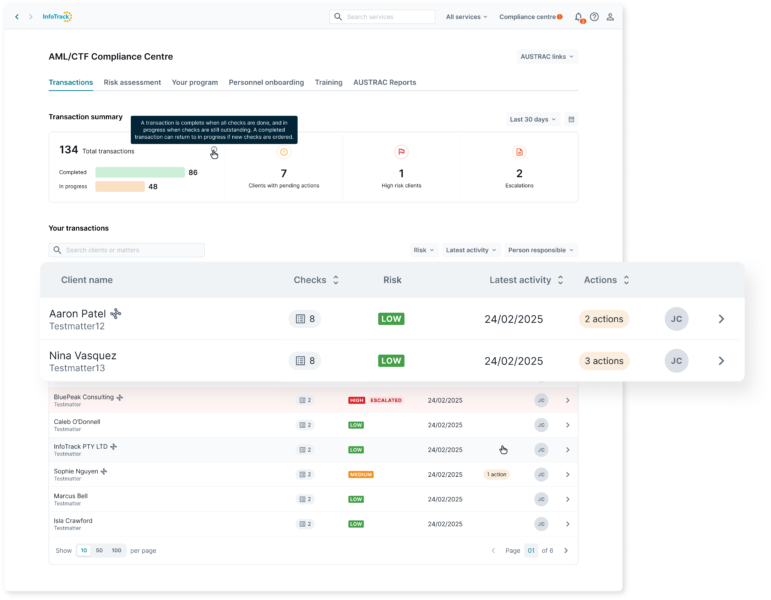The width and height of the screenshot is (771, 600).
Task: Click the green Completed progress bar
Action: pos(140,172)
